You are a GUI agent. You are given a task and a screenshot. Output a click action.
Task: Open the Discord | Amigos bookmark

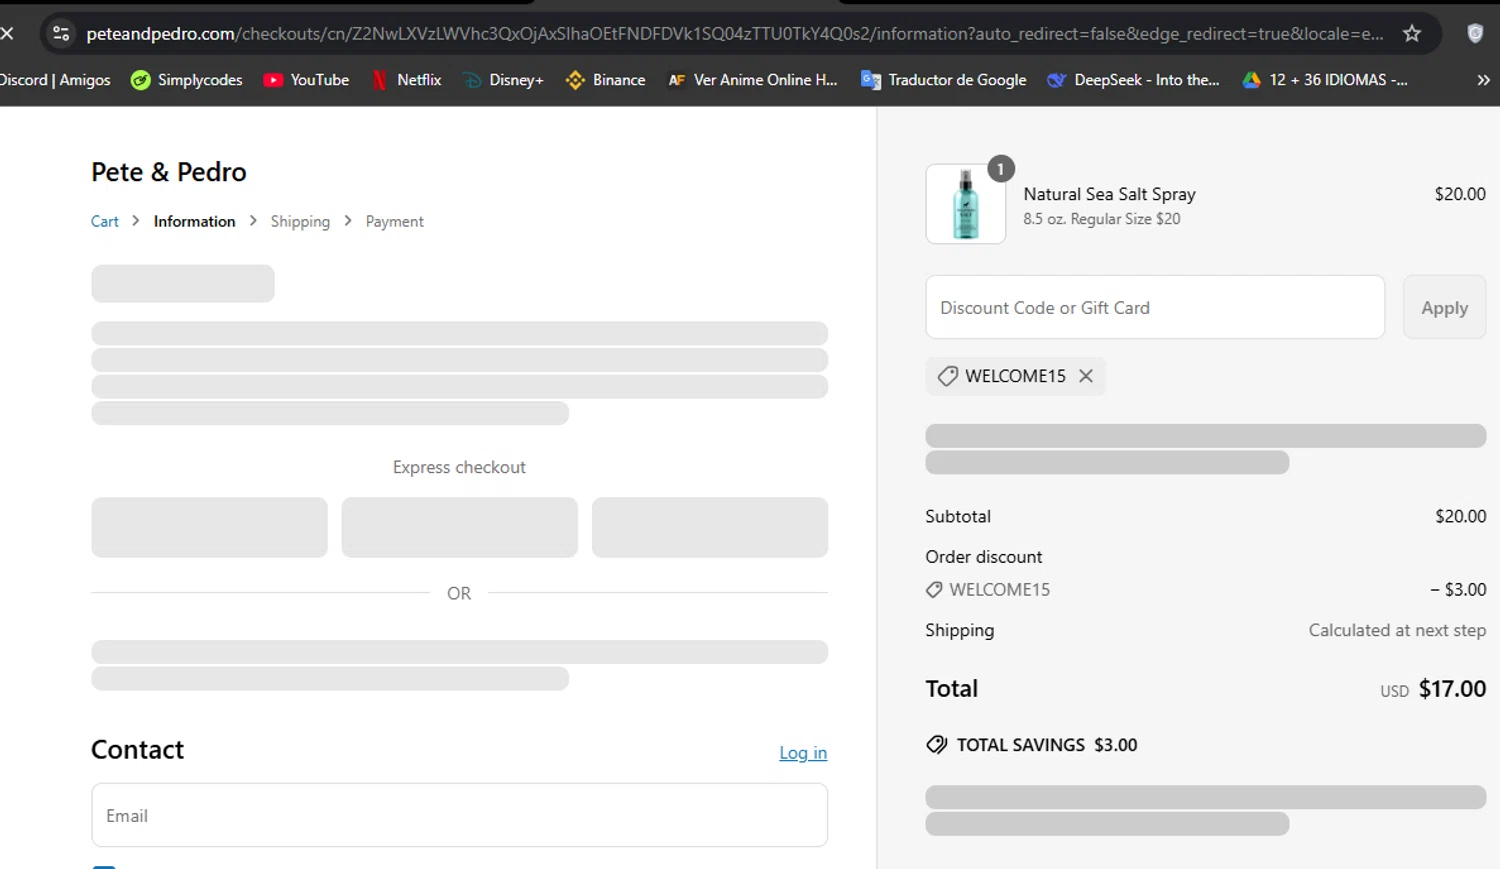coord(55,80)
